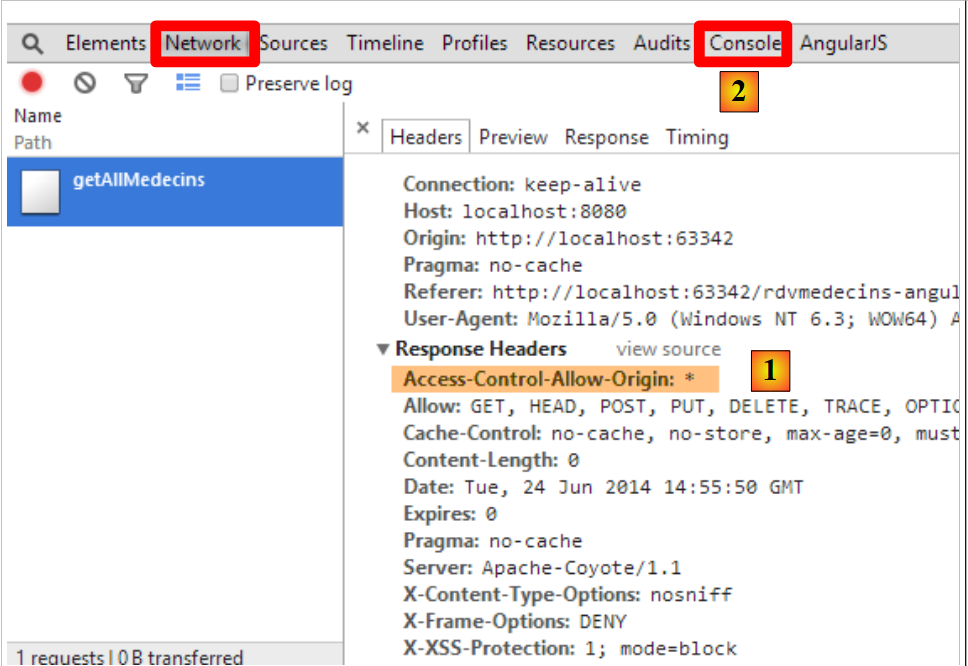Switch to the Console tab
Screen dimensions: 968x666
(744, 44)
